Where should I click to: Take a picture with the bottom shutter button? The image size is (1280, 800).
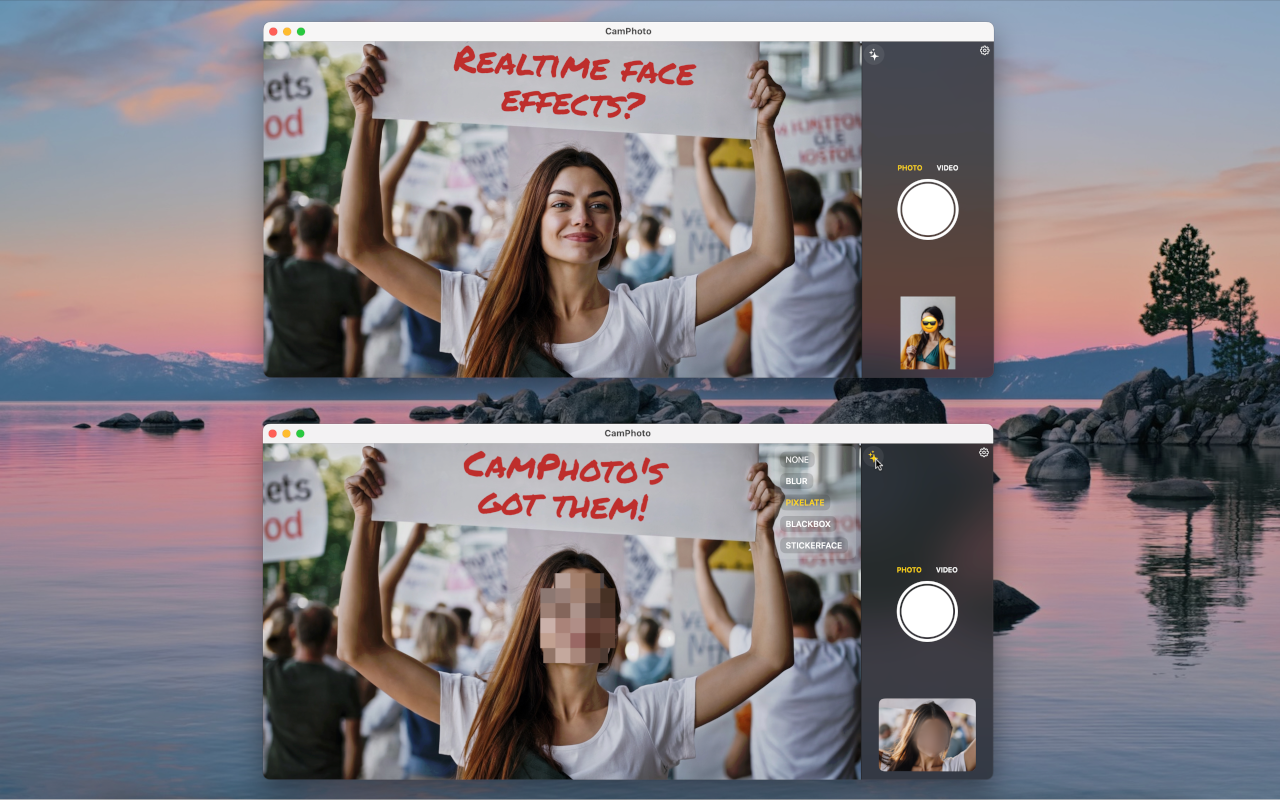(927, 610)
